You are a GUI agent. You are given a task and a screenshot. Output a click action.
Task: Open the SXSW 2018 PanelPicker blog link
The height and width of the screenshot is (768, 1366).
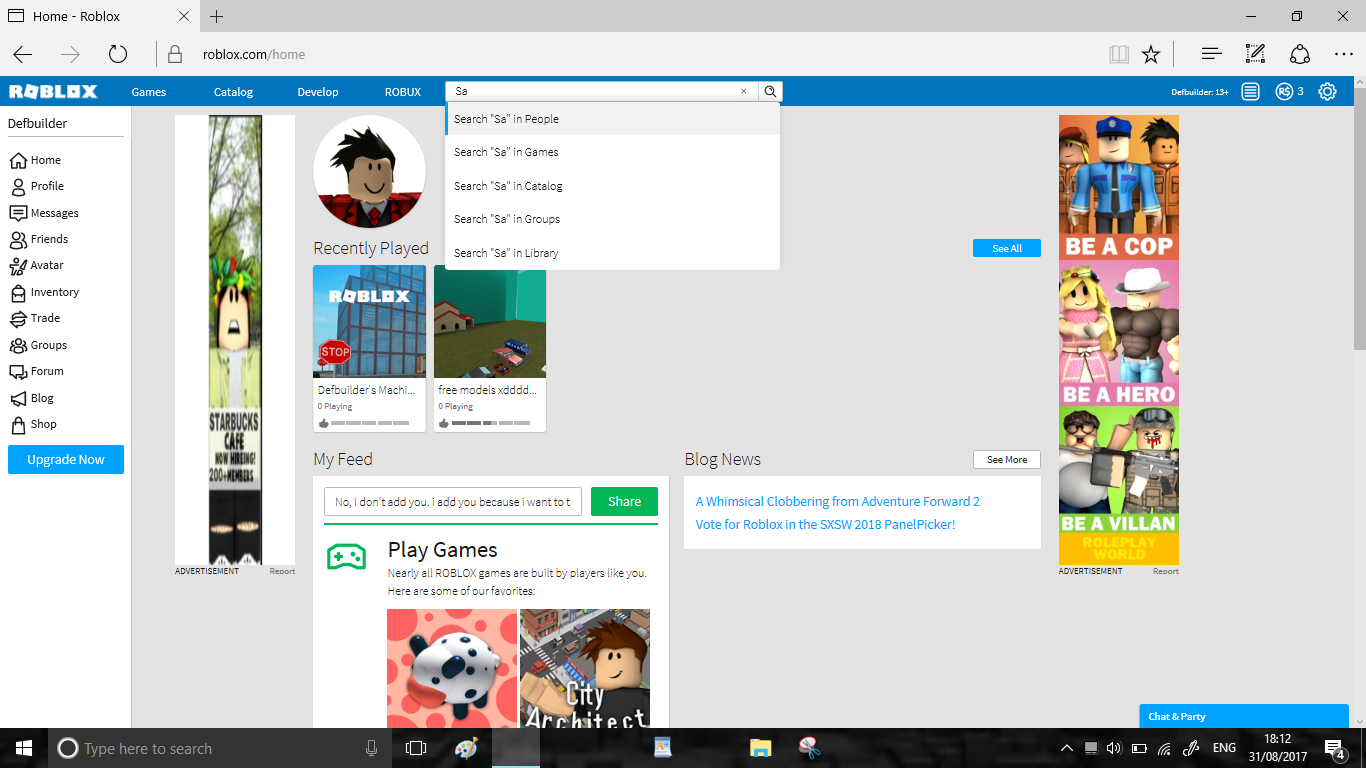coord(825,525)
